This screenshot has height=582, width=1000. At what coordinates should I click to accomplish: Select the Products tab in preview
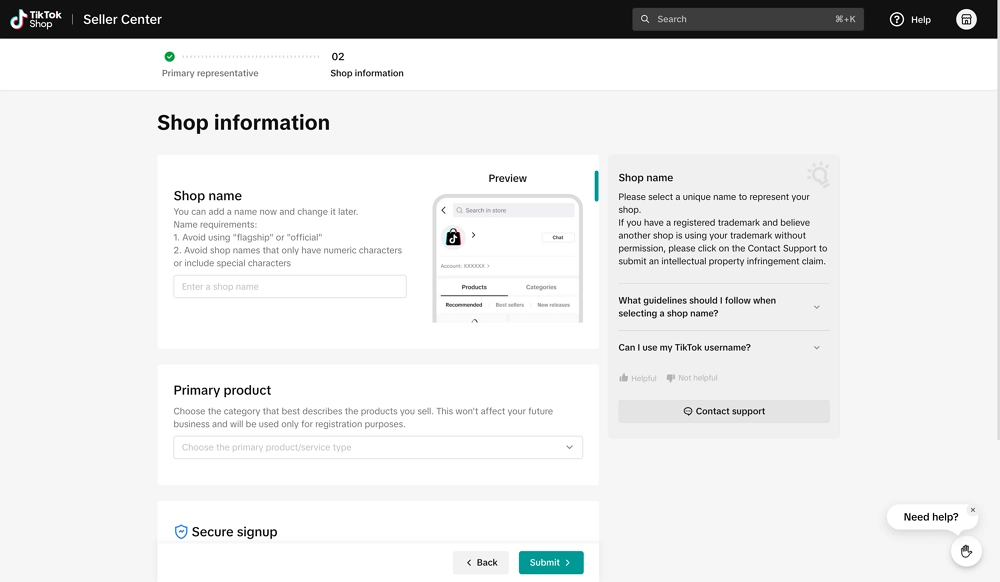tap(474, 287)
